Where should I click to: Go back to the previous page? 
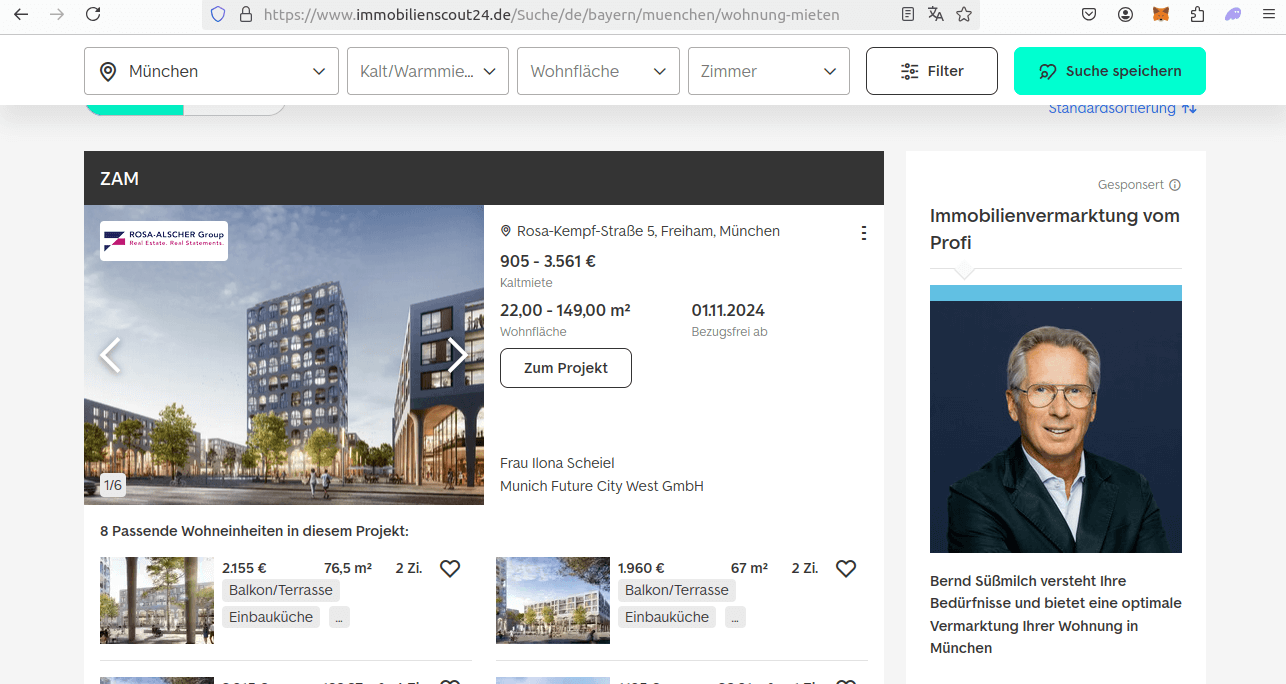20,14
